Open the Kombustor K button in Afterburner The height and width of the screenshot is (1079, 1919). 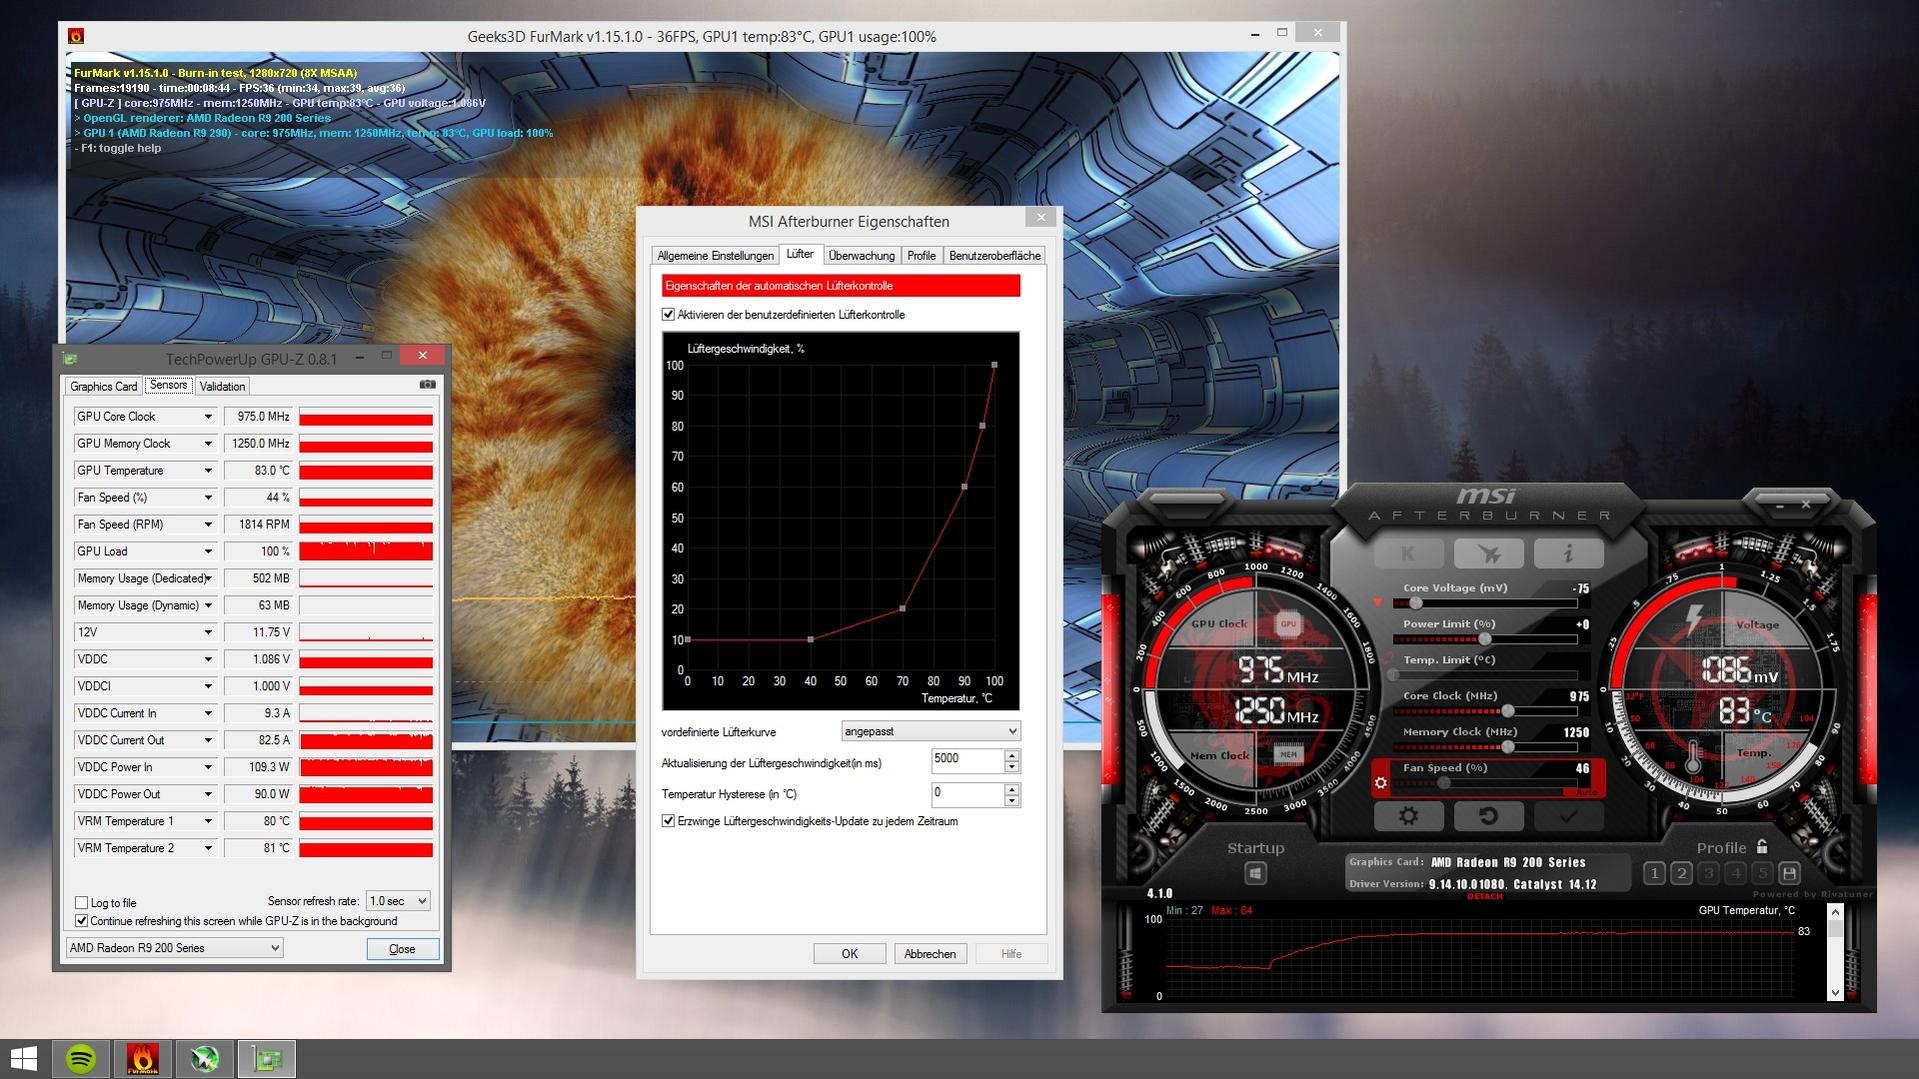1408,553
